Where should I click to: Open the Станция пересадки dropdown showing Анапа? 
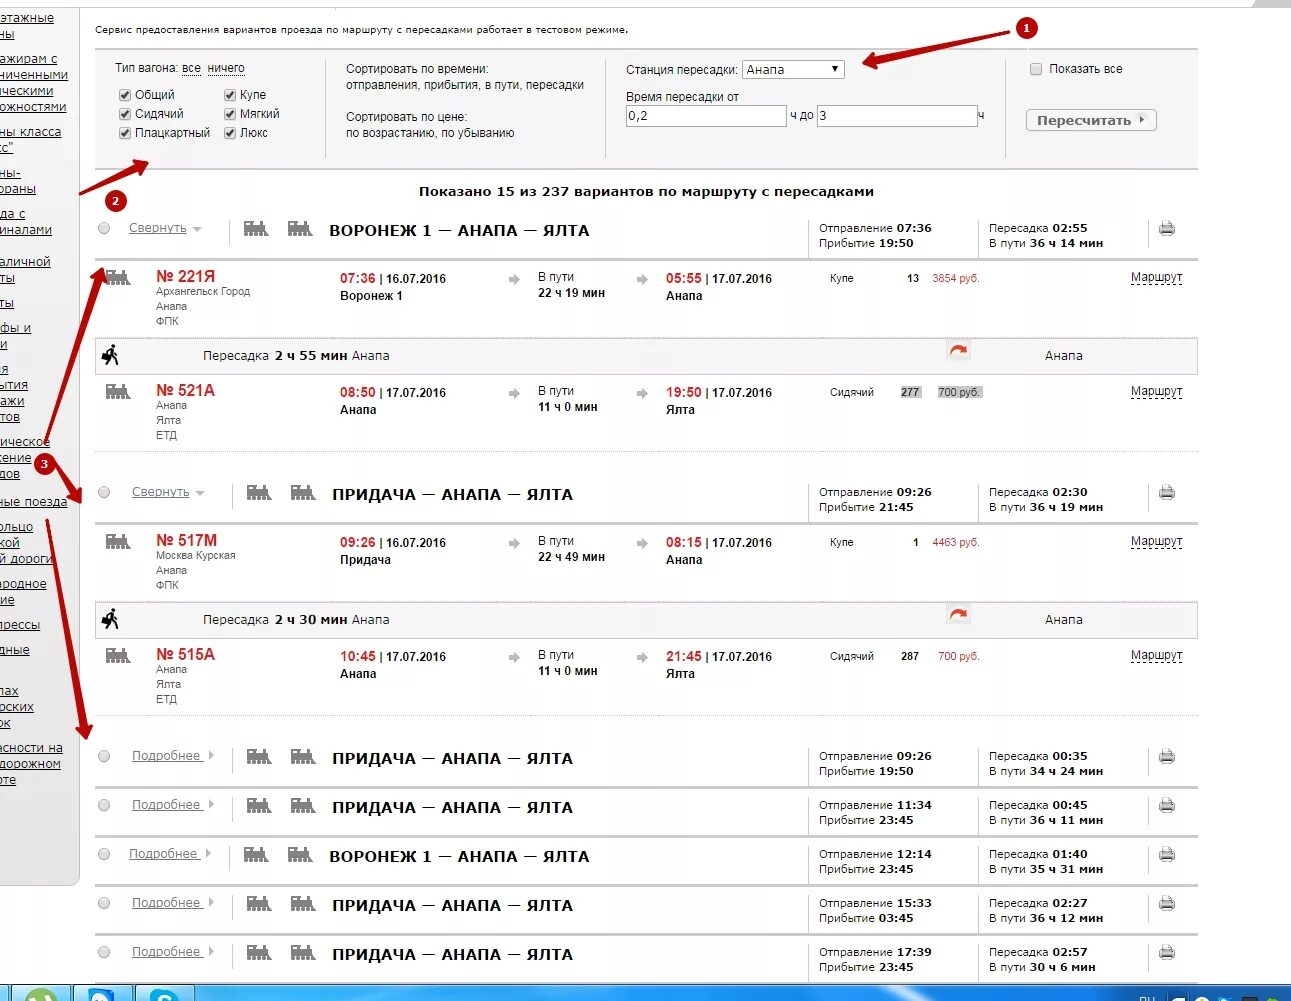pos(793,69)
